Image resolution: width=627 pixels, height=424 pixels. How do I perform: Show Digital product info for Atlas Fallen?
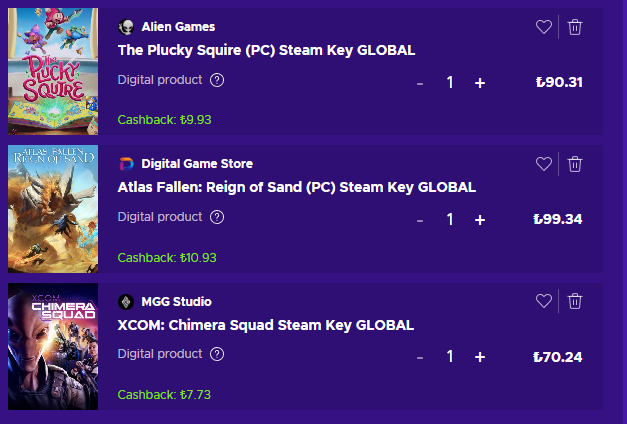click(x=217, y=217)
